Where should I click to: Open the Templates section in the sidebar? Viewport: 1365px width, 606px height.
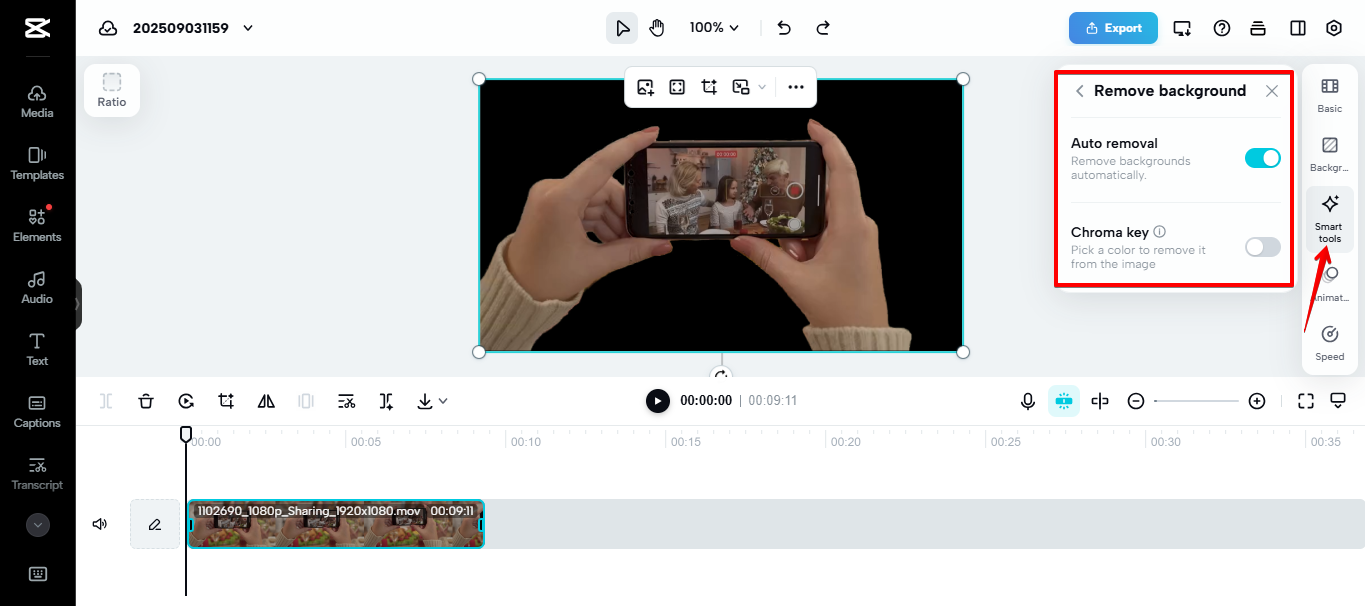[x=37, y=164]
